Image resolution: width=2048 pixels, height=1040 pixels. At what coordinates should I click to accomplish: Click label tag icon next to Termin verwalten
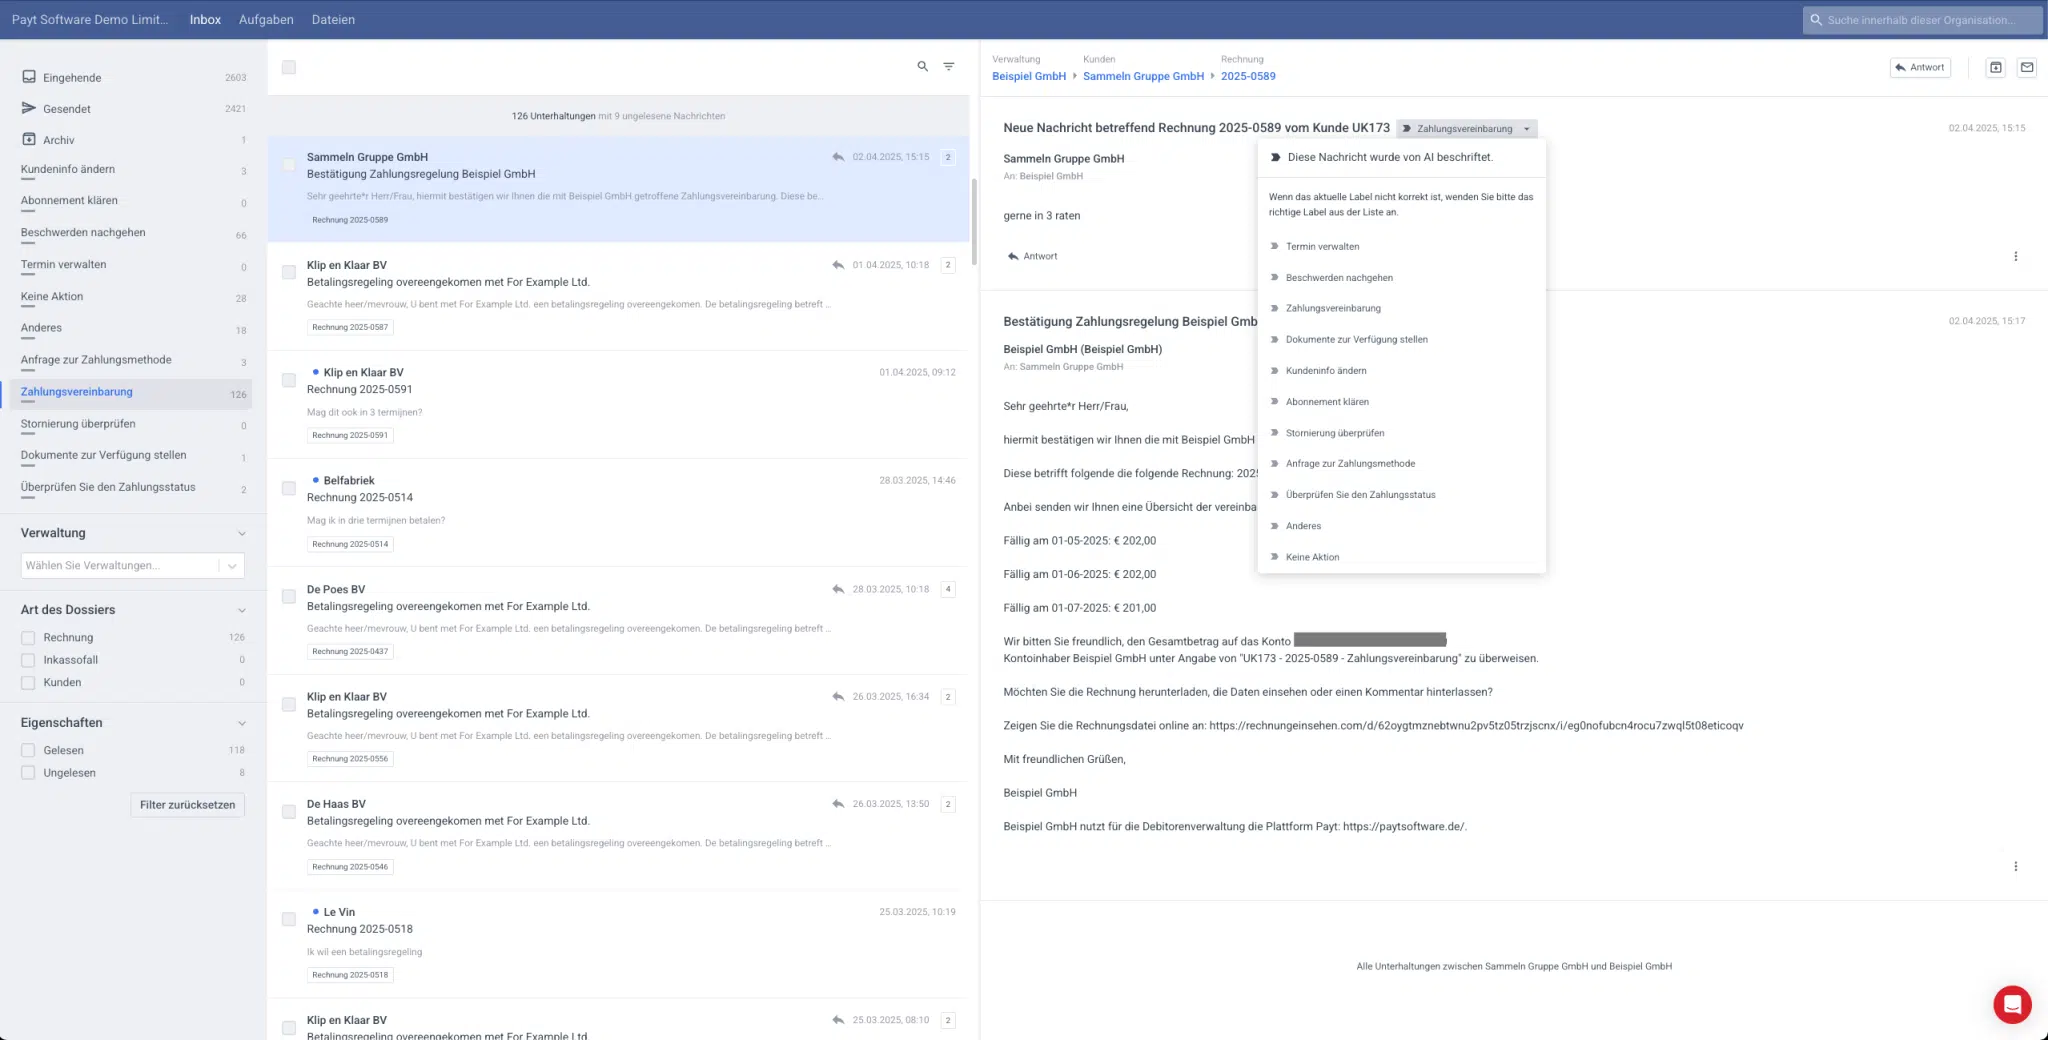[x=1275, y=246]
